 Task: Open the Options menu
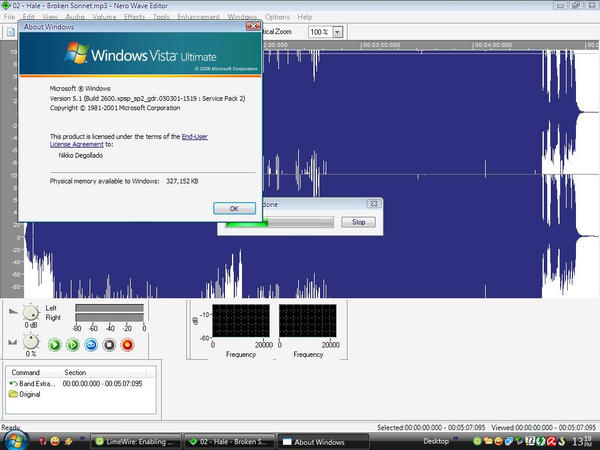pos(277,17)
